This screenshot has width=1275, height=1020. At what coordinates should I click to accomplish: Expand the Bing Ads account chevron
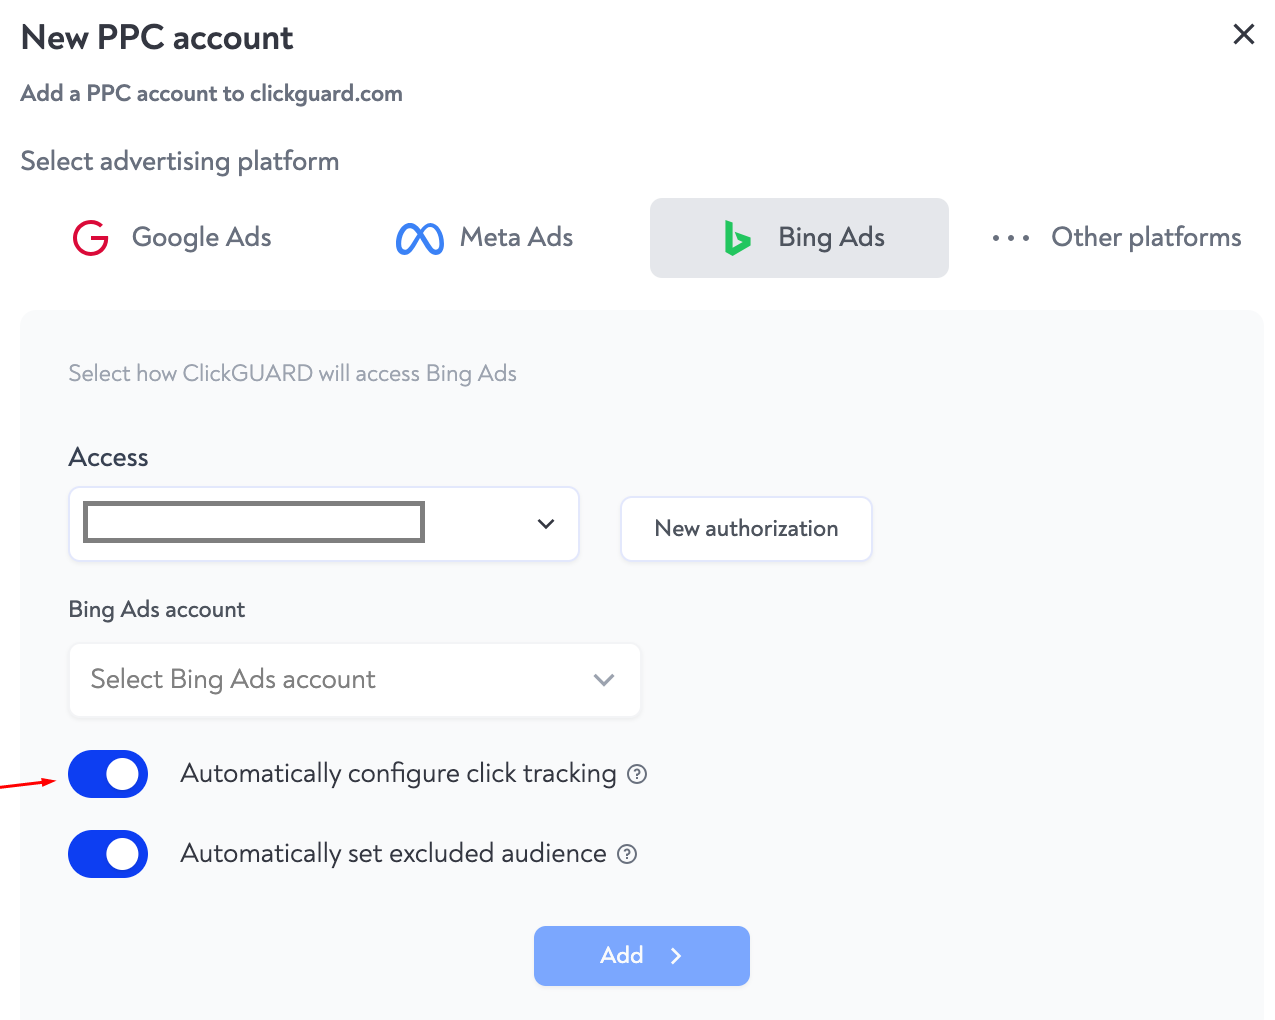[x=604, y=680]
